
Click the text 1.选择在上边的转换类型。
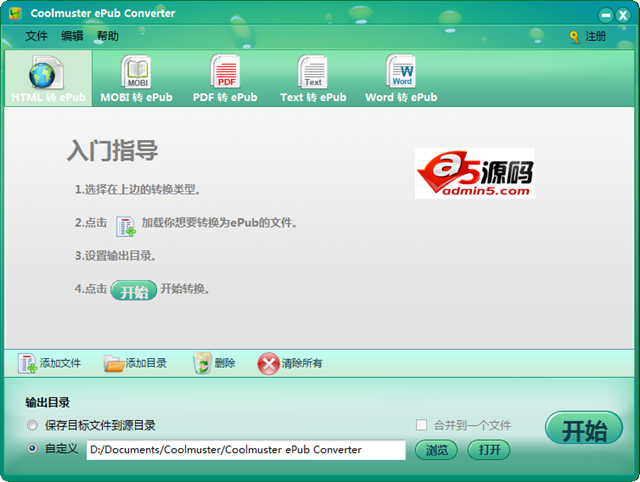coord(137,189)
